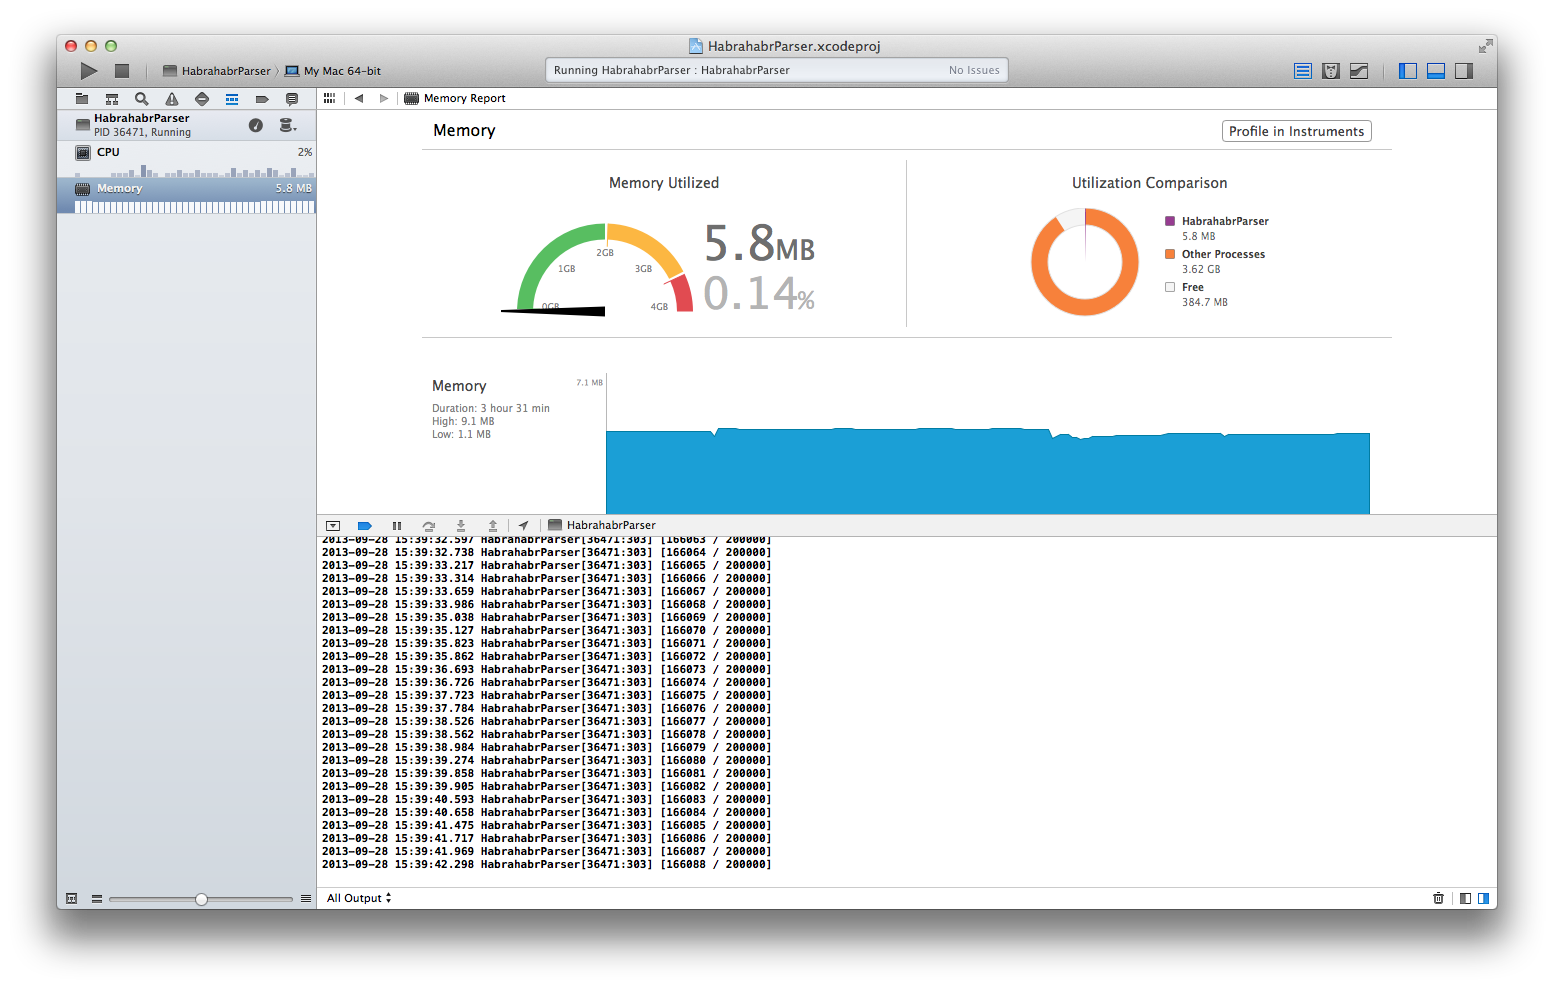This screenshot has height=988, width=1554.
Task: Switch to the Version editor
Action: tap(1359, 71)
